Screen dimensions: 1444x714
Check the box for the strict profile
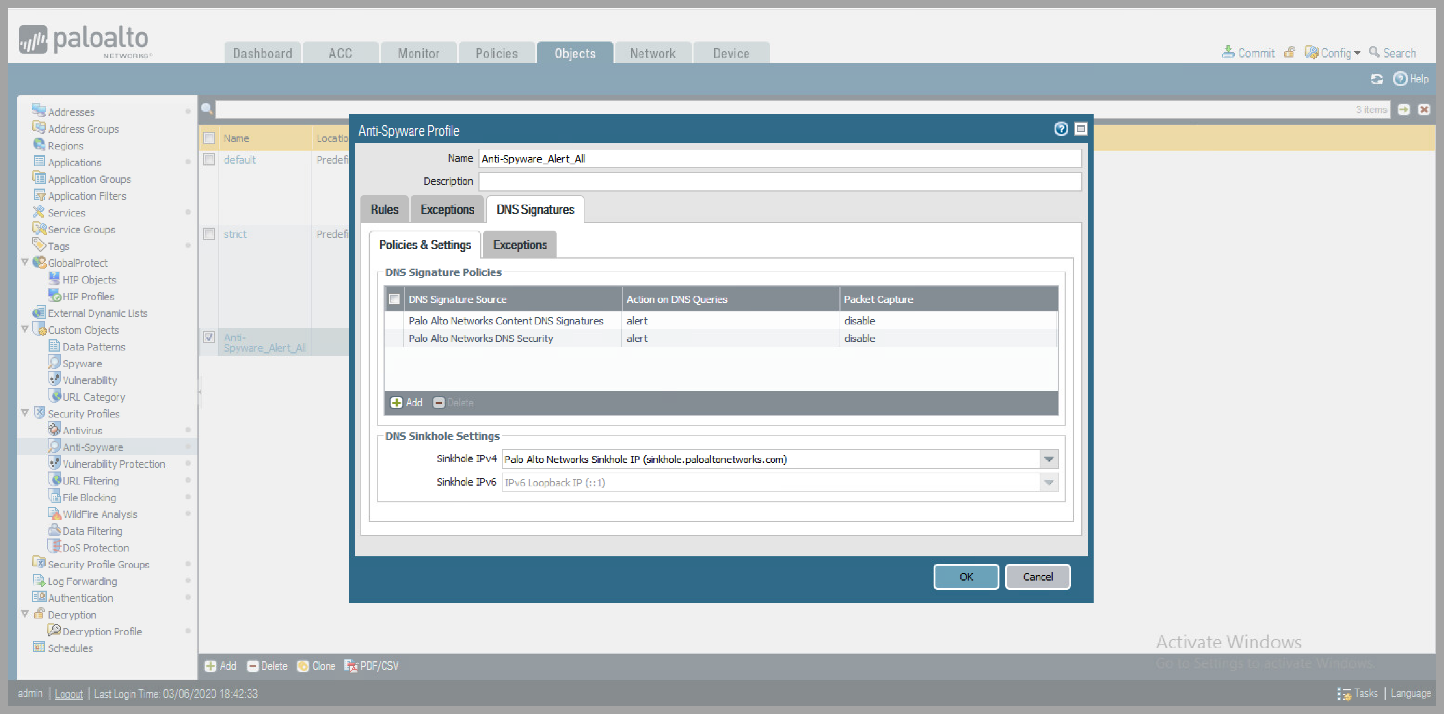[x=209, y=234]
